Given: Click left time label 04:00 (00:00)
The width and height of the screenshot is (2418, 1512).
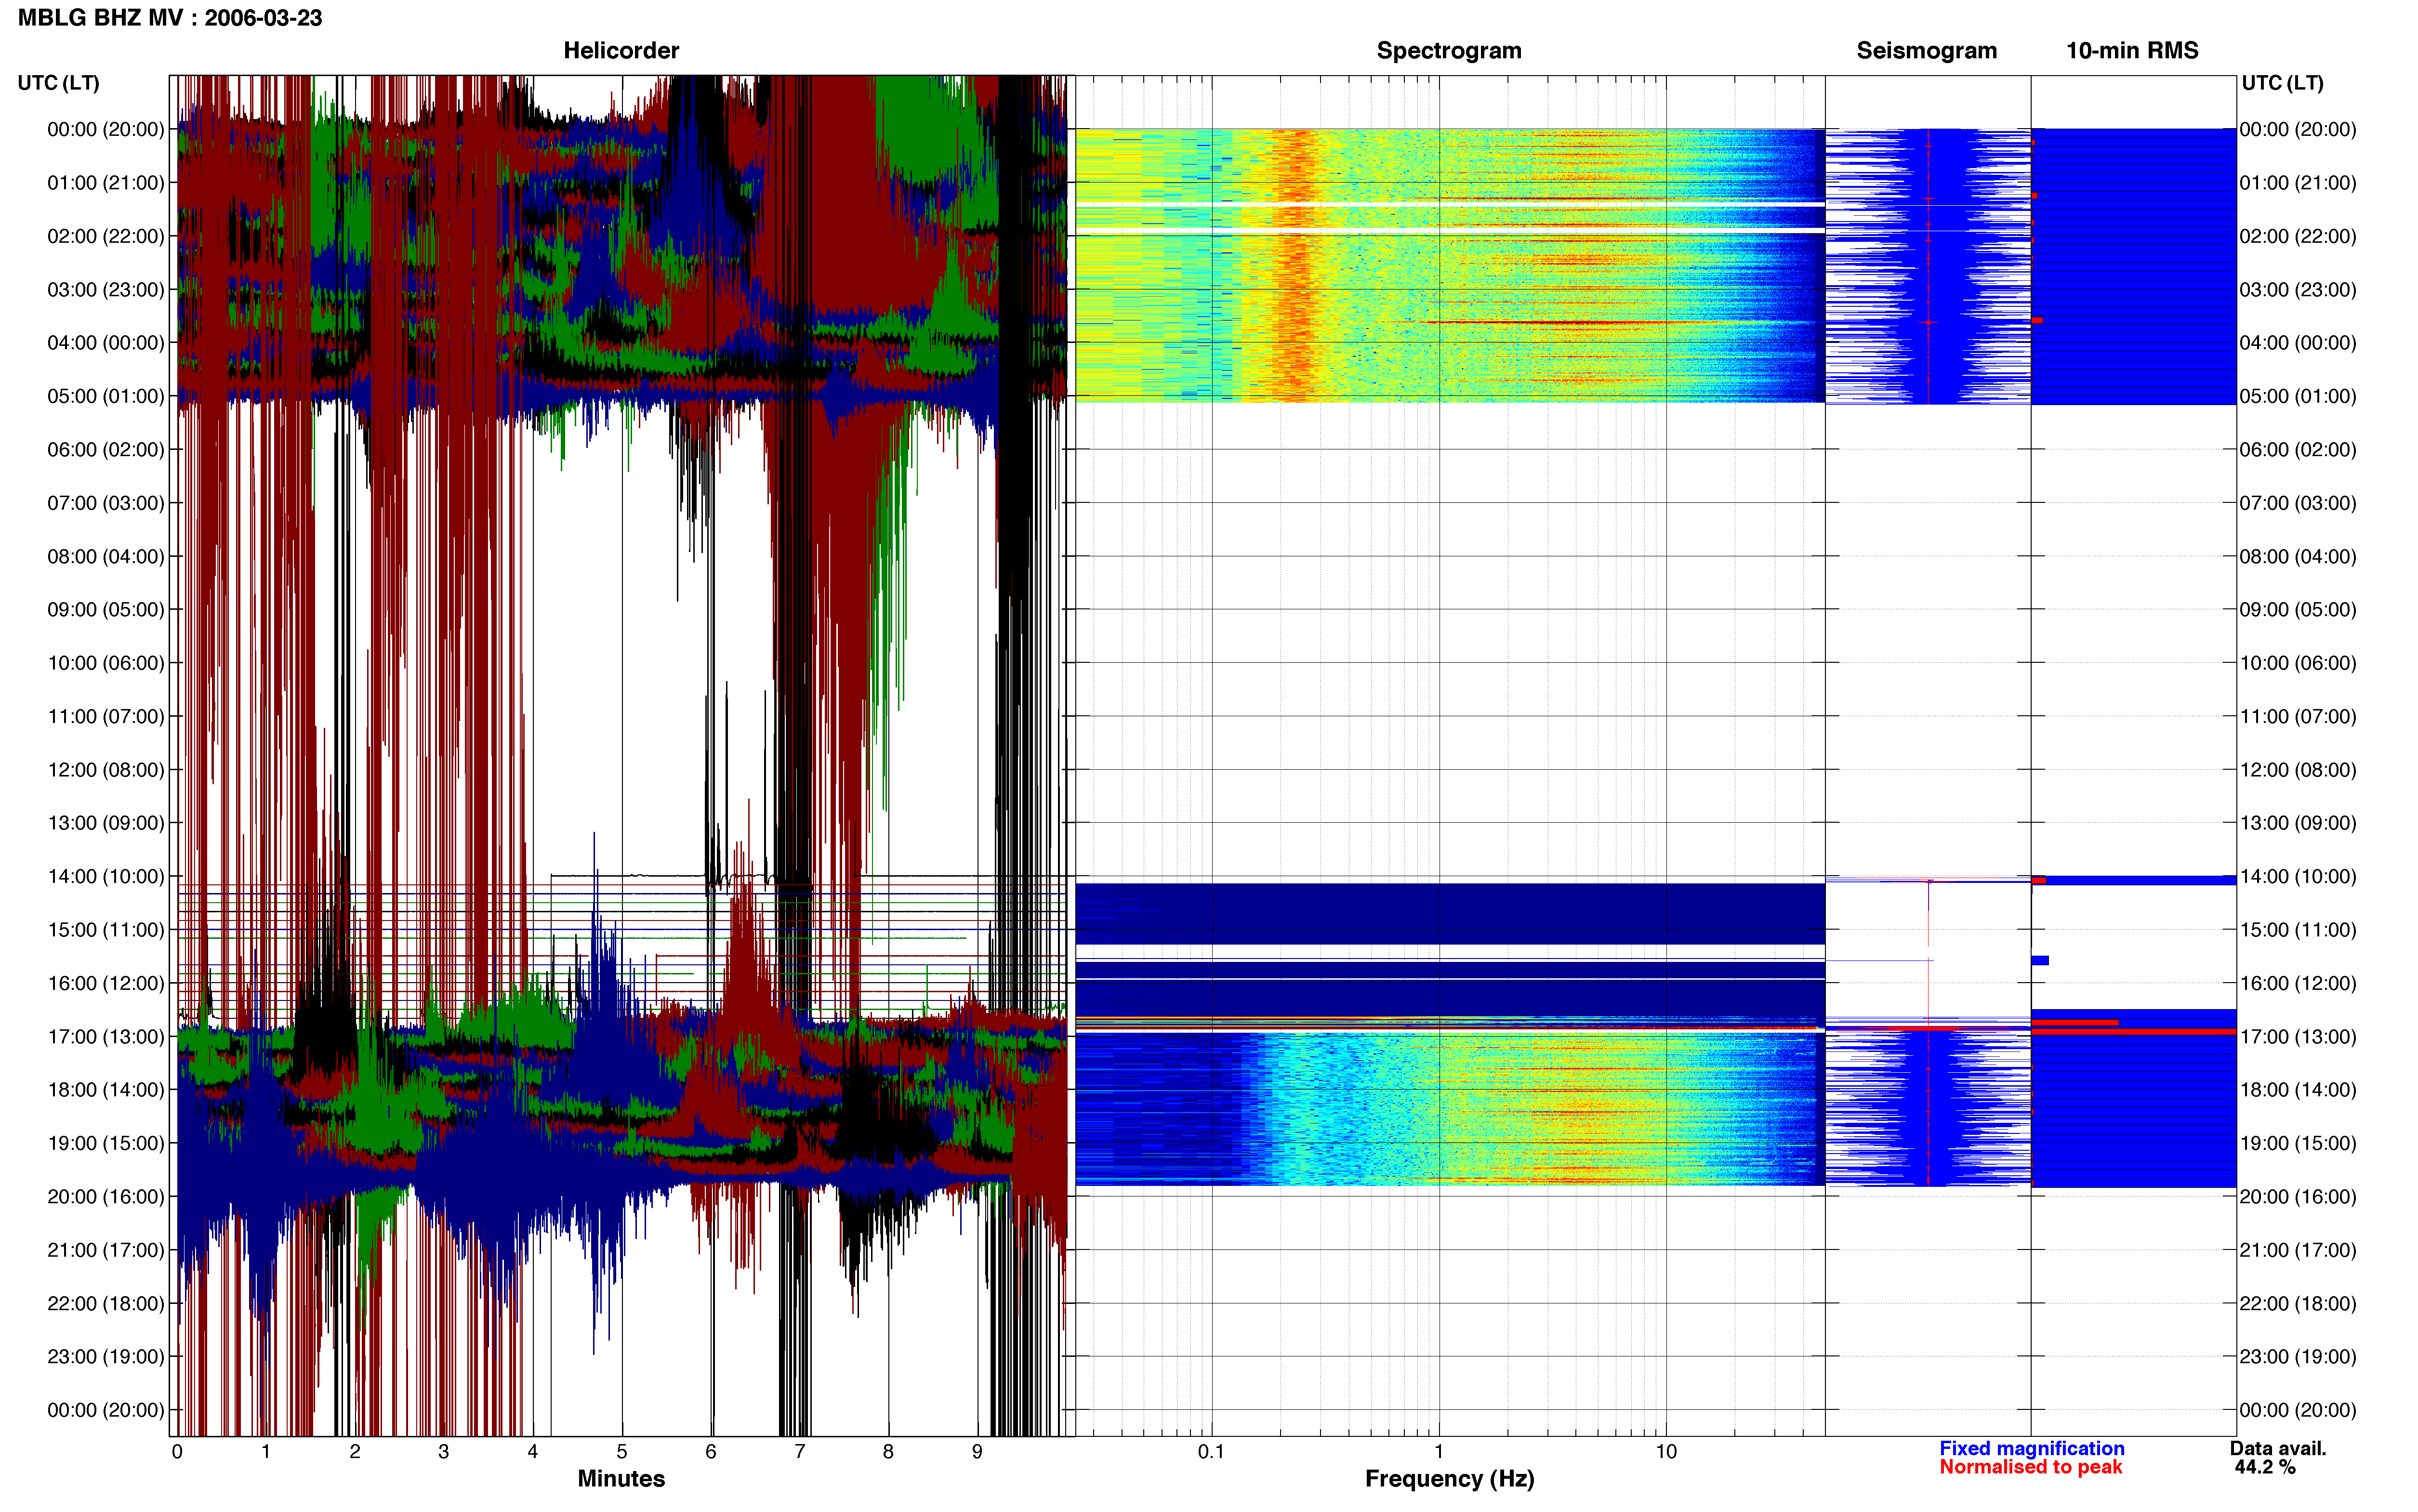Looking at the screenshot, I should pyautogui.click(x=106, y=343).
